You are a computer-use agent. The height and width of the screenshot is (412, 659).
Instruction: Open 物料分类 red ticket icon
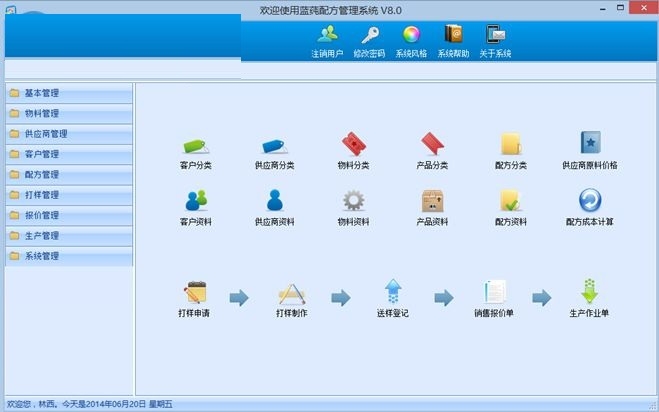click(353, 144)
